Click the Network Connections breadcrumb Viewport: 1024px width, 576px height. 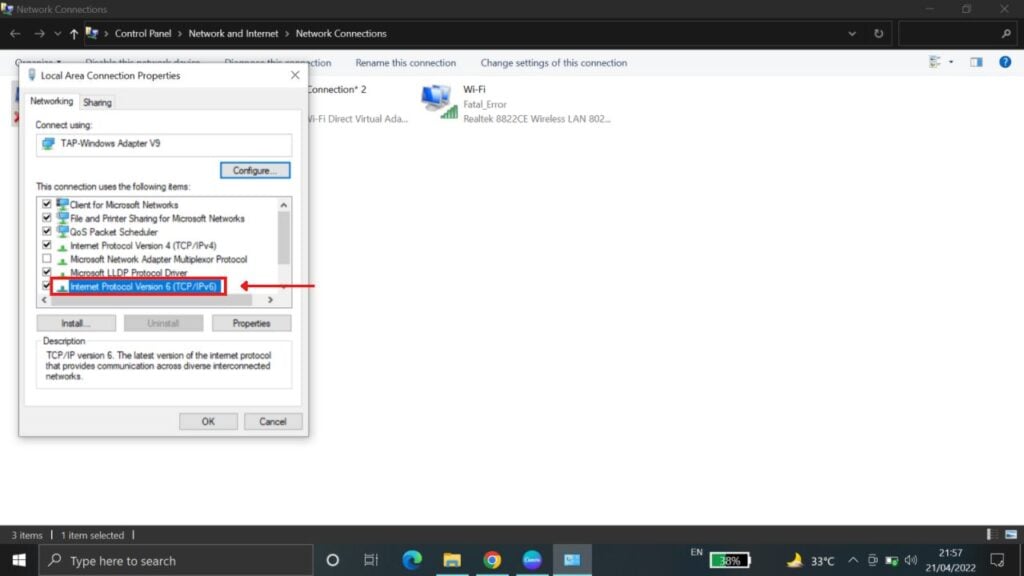click(x=341, y=33)
